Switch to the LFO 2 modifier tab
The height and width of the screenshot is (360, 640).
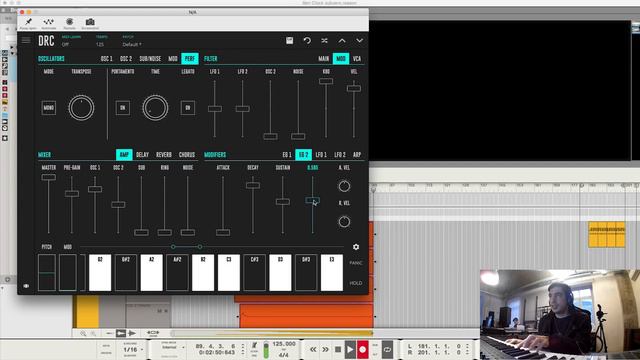pyautogui.click(x=340, y=155)
